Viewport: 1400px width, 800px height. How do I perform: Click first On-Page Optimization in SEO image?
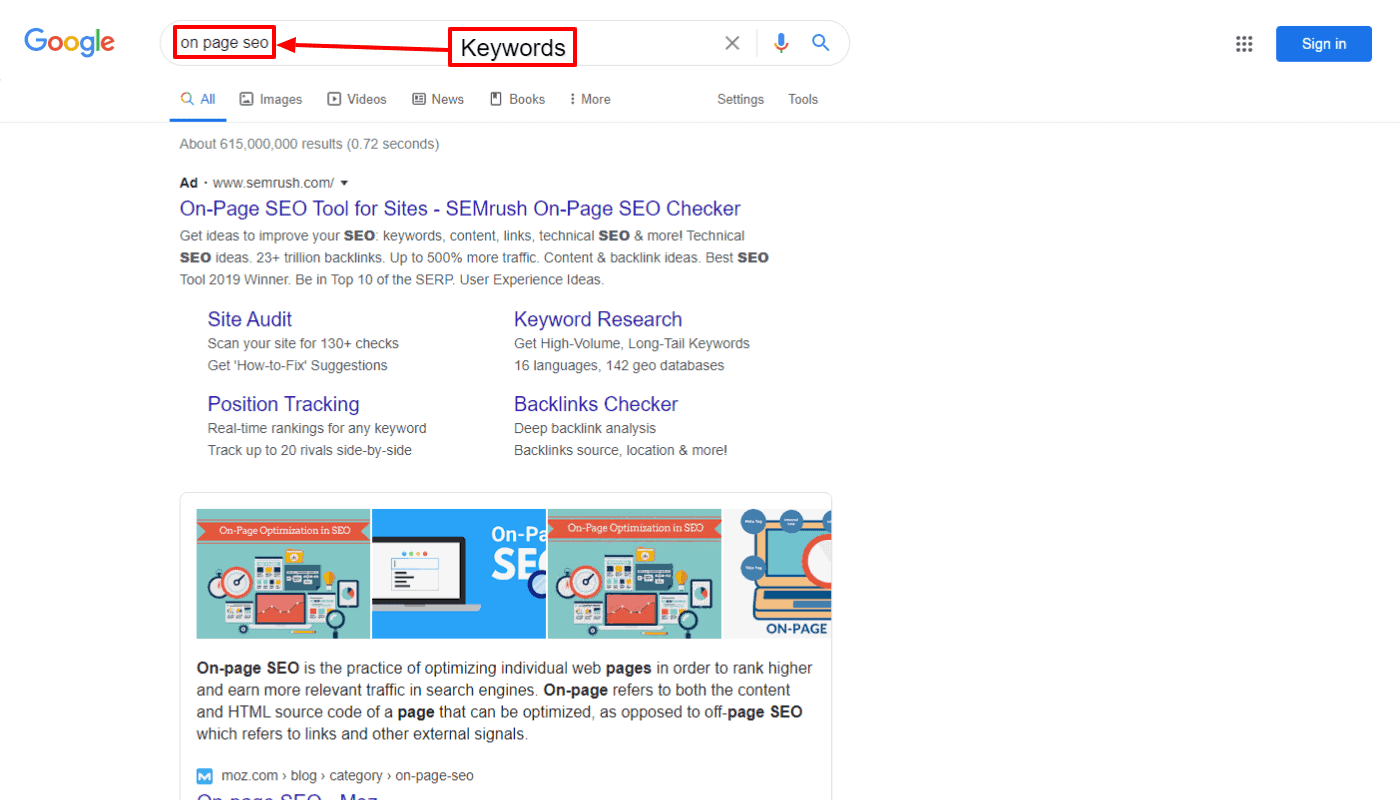tap(283, 574)
